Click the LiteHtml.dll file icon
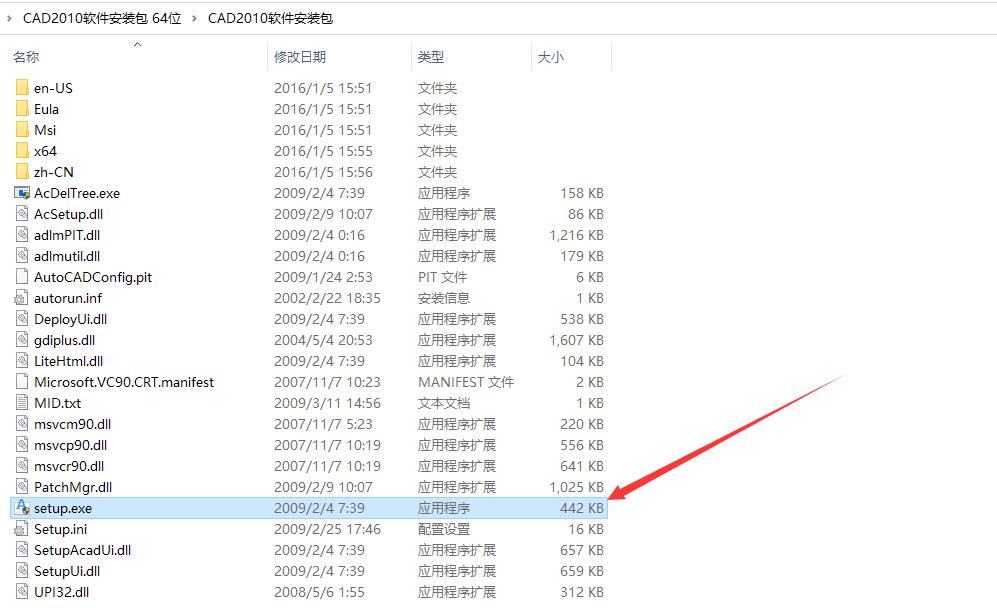This screenshot has height=608, width=997. tap(22, 361)
